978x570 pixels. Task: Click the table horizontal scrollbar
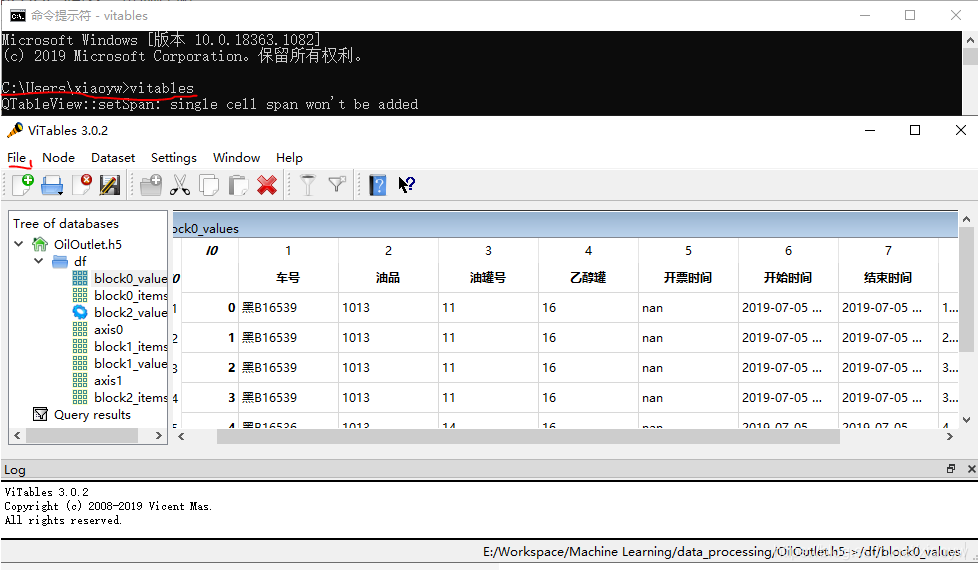[x=528, y=437]
